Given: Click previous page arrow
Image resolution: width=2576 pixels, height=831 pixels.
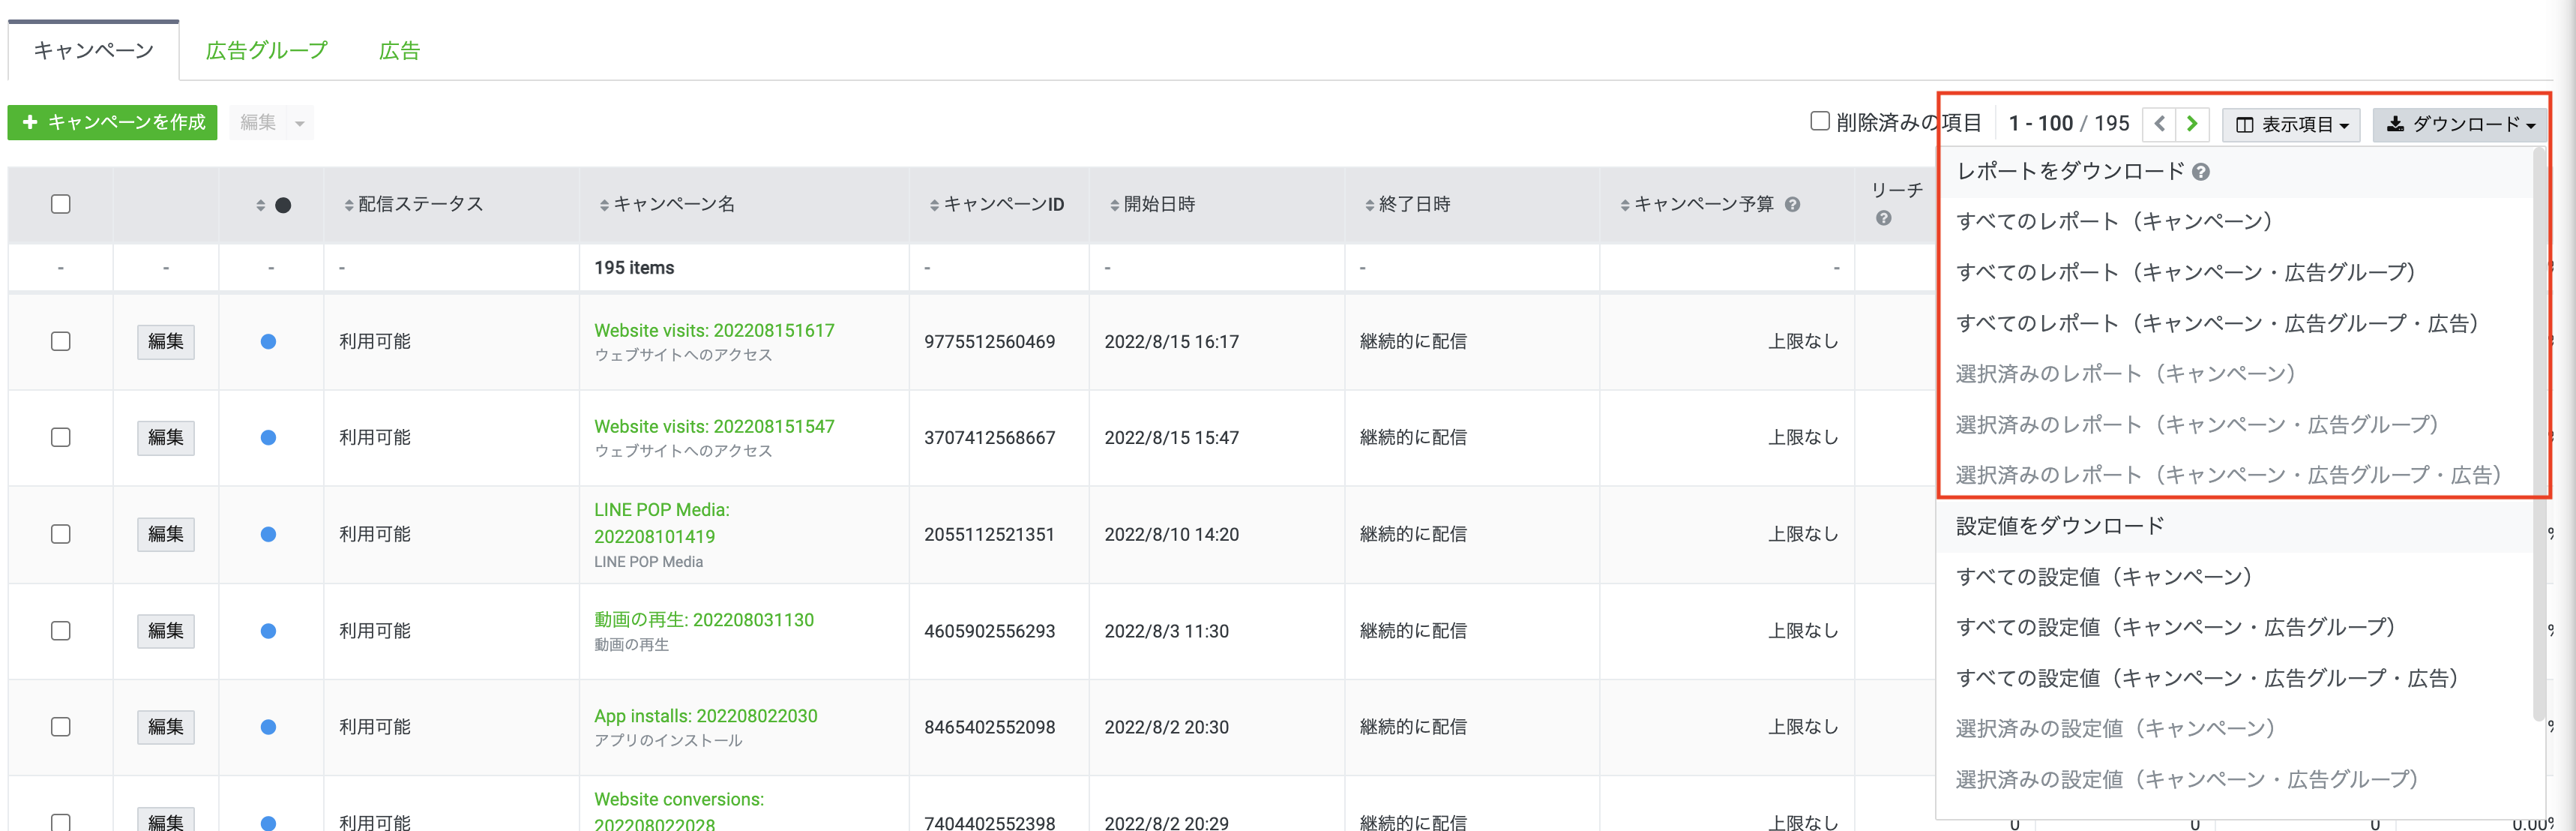Looking at the screenshot, I should coord(2159,124).
